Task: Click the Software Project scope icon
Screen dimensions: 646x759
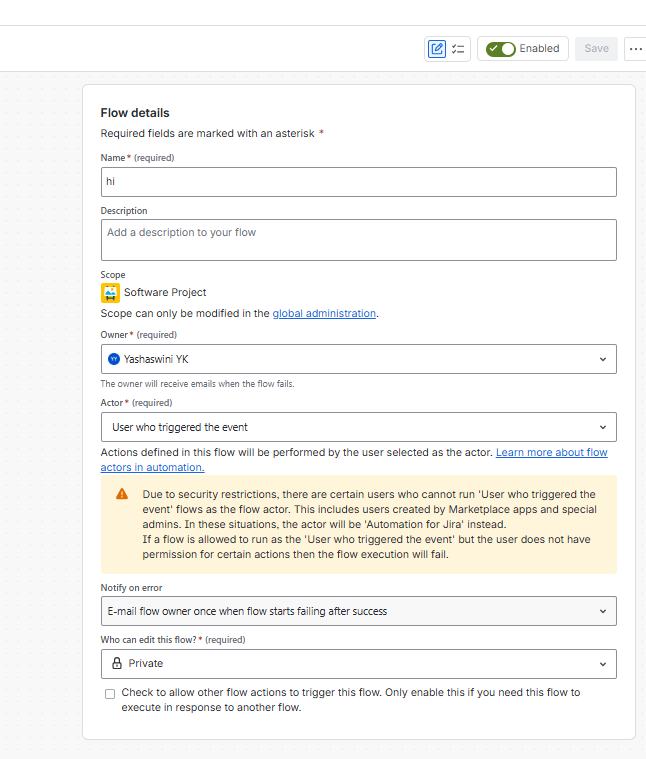Action: coord(110,293)
